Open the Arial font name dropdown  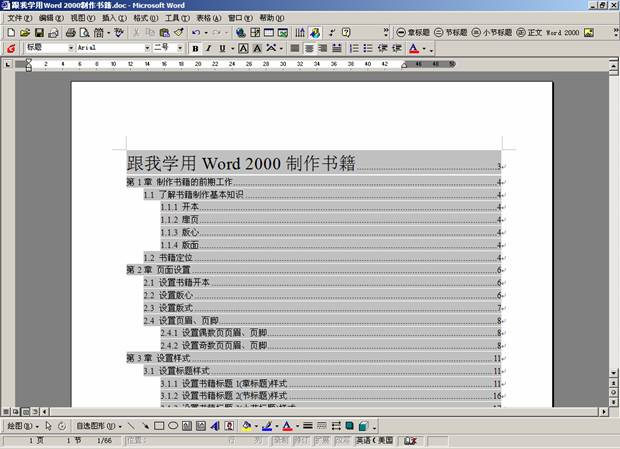110,48
